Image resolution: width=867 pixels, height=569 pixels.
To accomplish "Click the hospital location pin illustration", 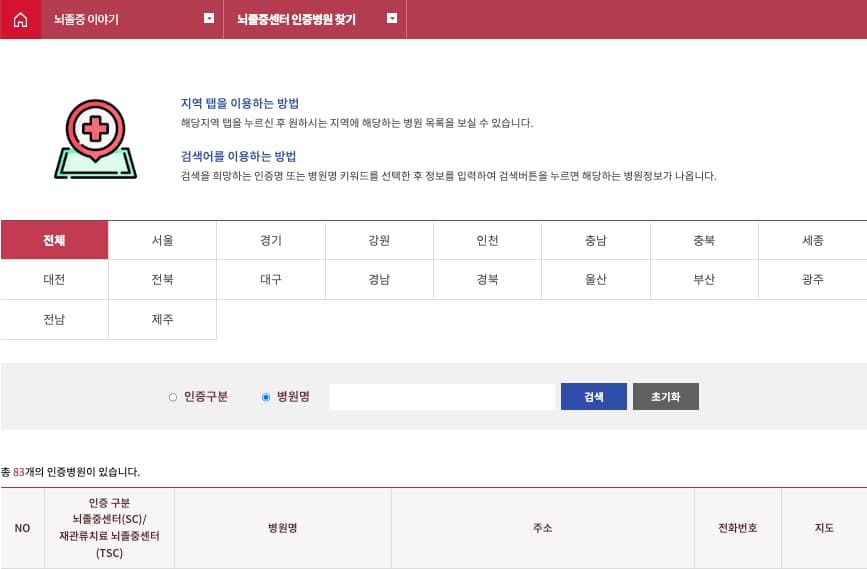I will click(x=96, y=139).
